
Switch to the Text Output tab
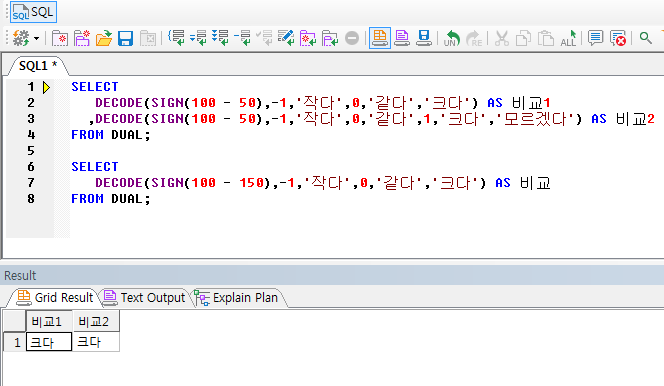coord(144,298)
